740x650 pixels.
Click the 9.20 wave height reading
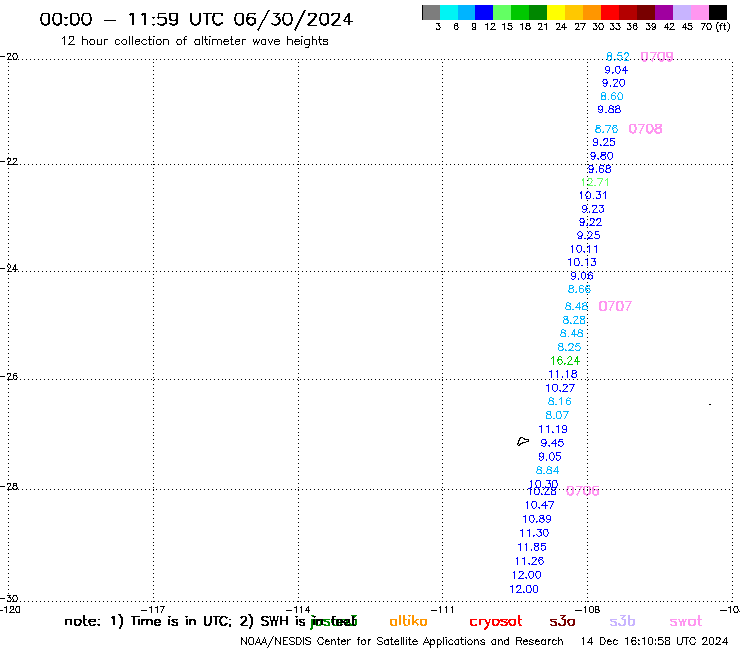click(614, 83)
